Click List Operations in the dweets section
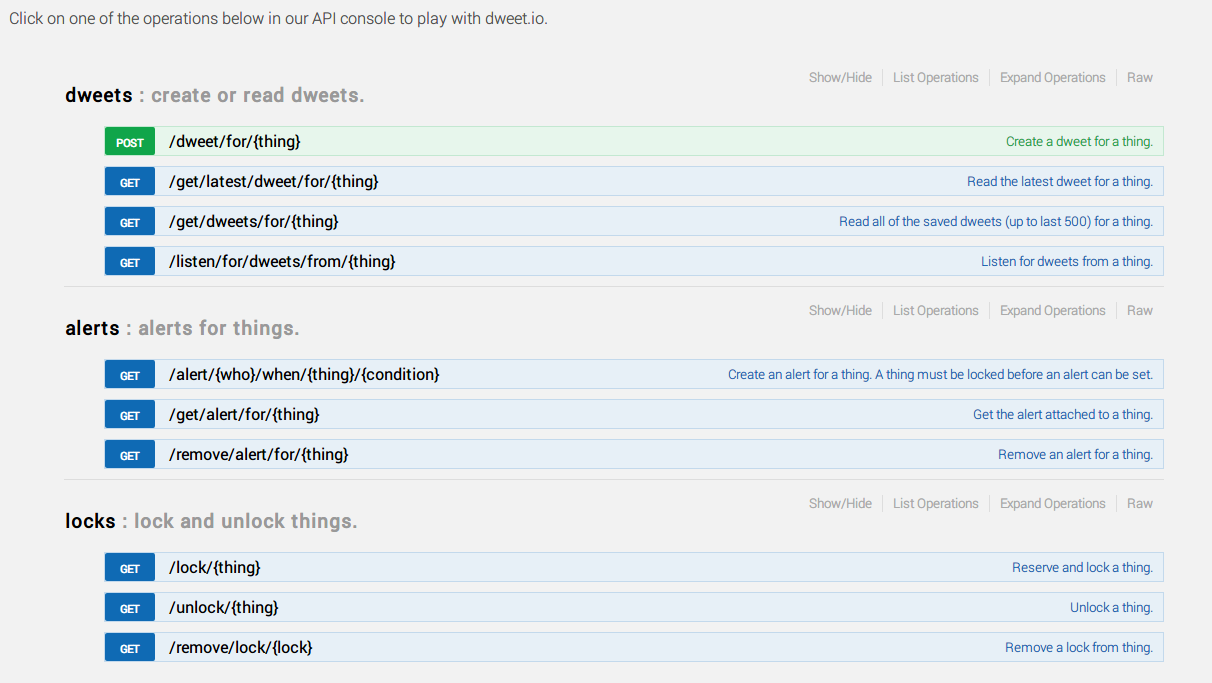The width and height of the screenshot is (1212, 683). (x=936, y=77)
